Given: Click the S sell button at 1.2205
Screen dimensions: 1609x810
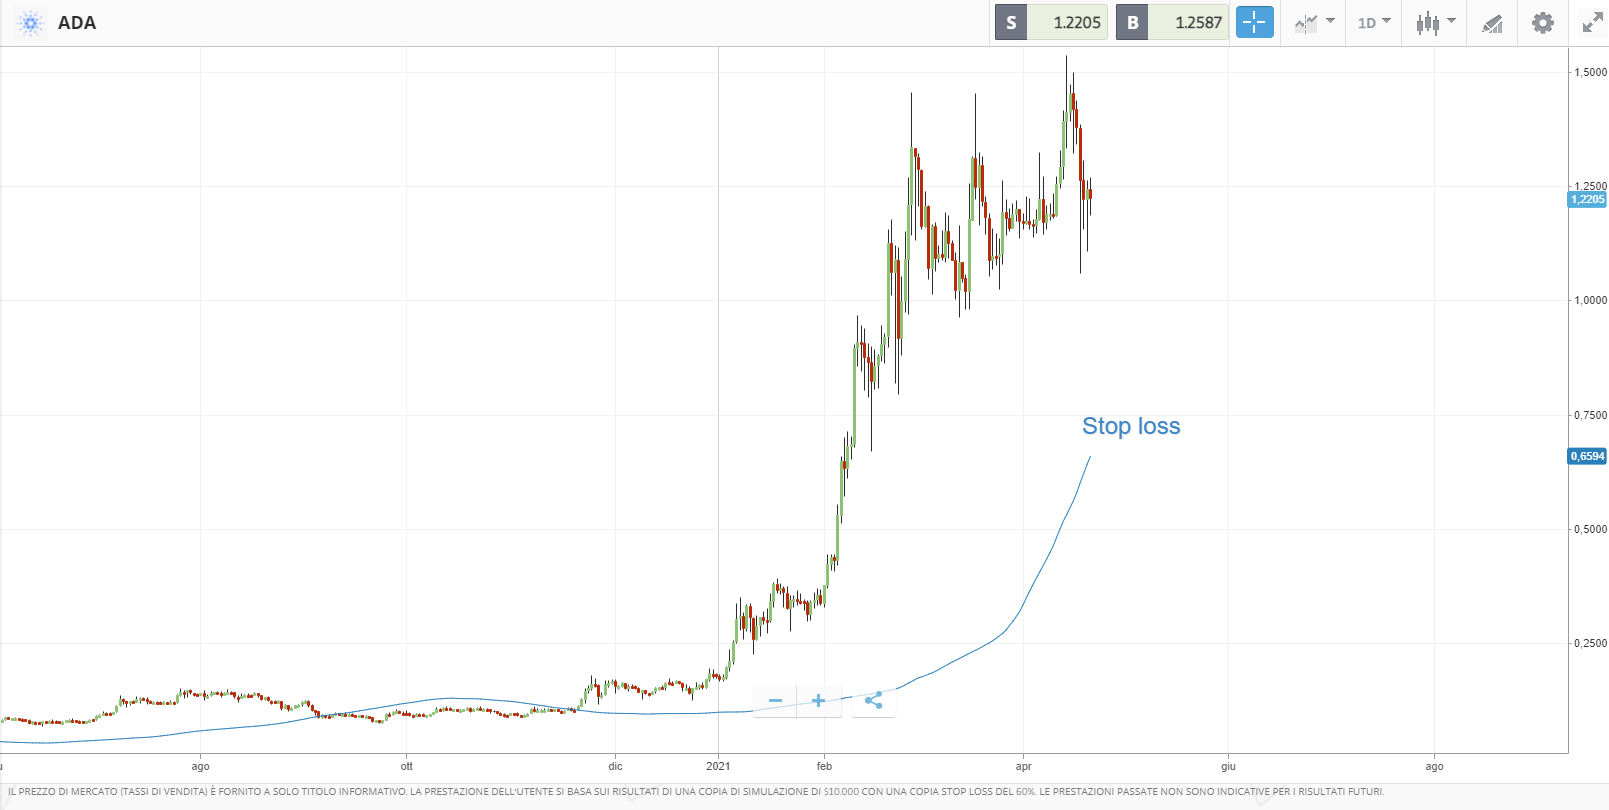Looking at the screenshot, I should tap(1051, 22).
